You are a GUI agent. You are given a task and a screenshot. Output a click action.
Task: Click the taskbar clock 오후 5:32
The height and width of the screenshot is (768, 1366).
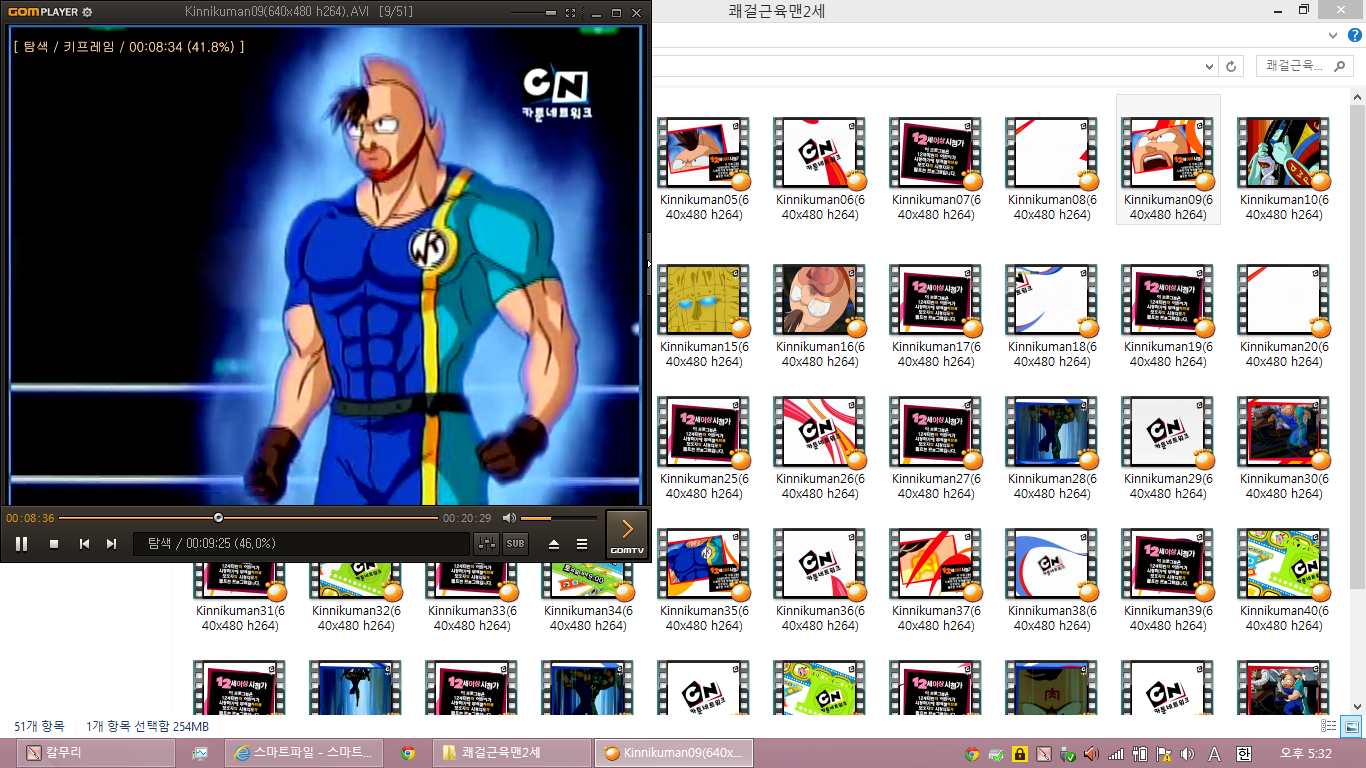(1306, 754)
